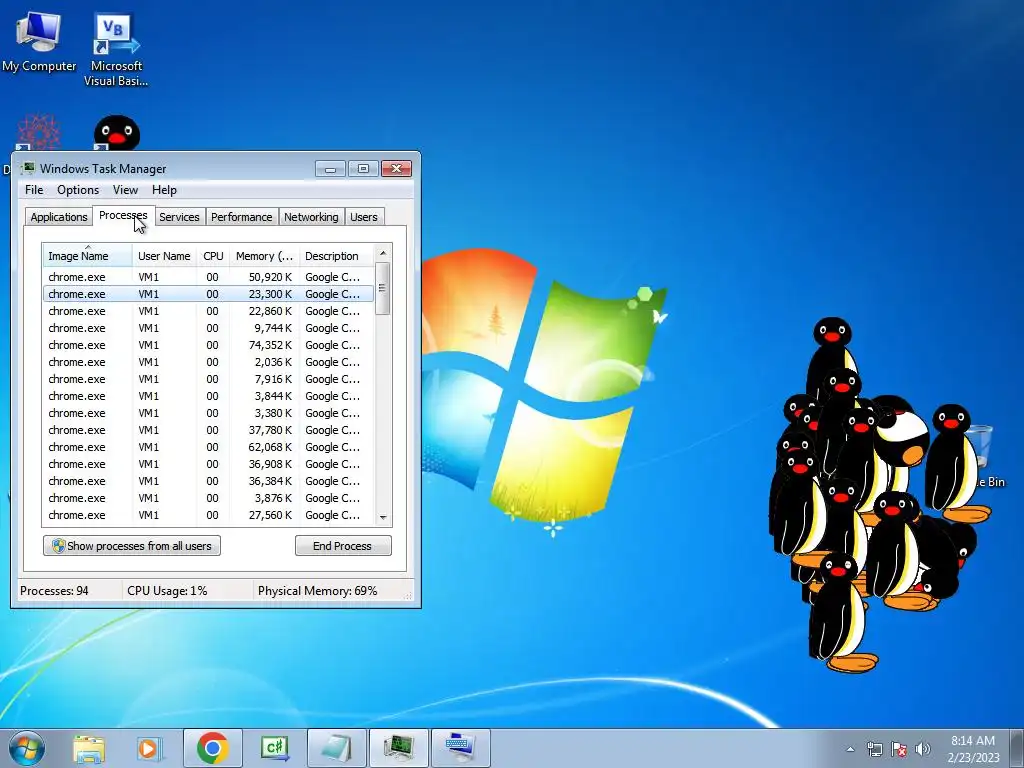This screenshot has width=1024, height=768.
Task: Select chrome.exe row with 3,876 K
Action: [x=209, y=498]
